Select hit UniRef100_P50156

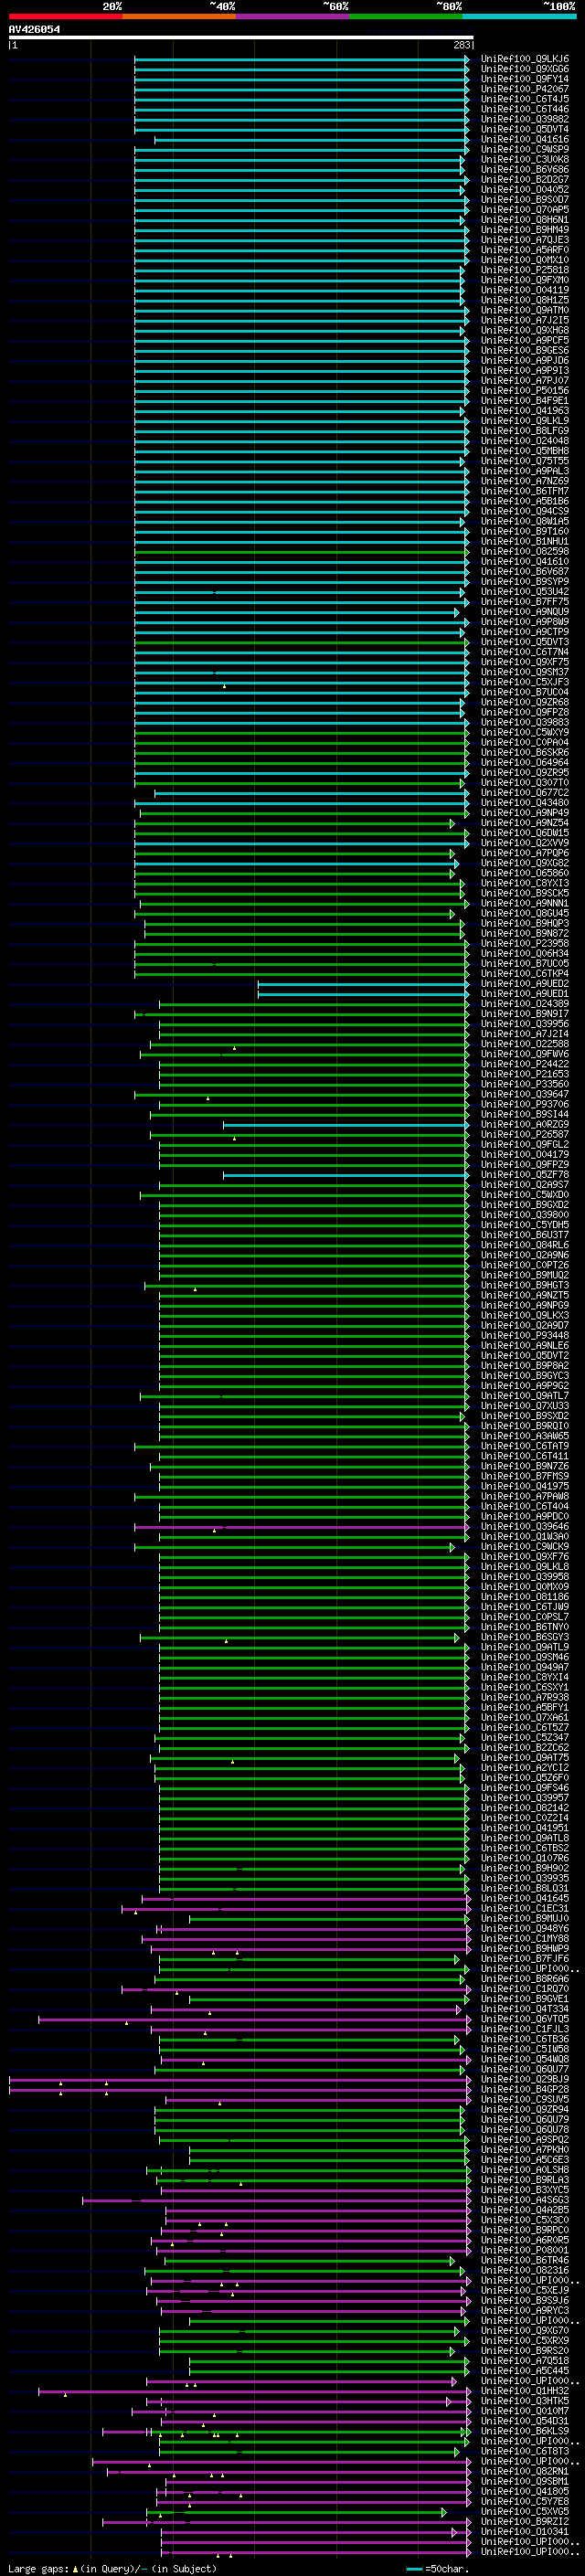(525, 391)
